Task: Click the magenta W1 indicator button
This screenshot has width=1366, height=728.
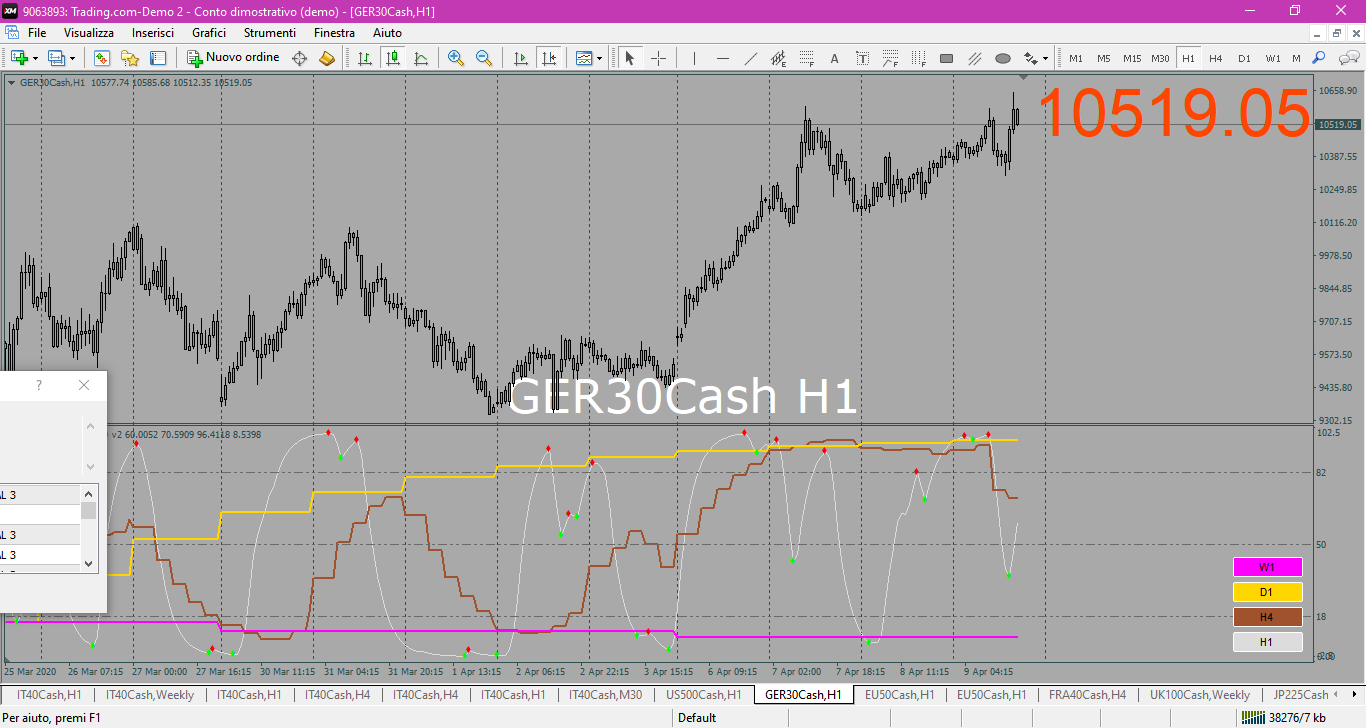Action: point(1267,567)
